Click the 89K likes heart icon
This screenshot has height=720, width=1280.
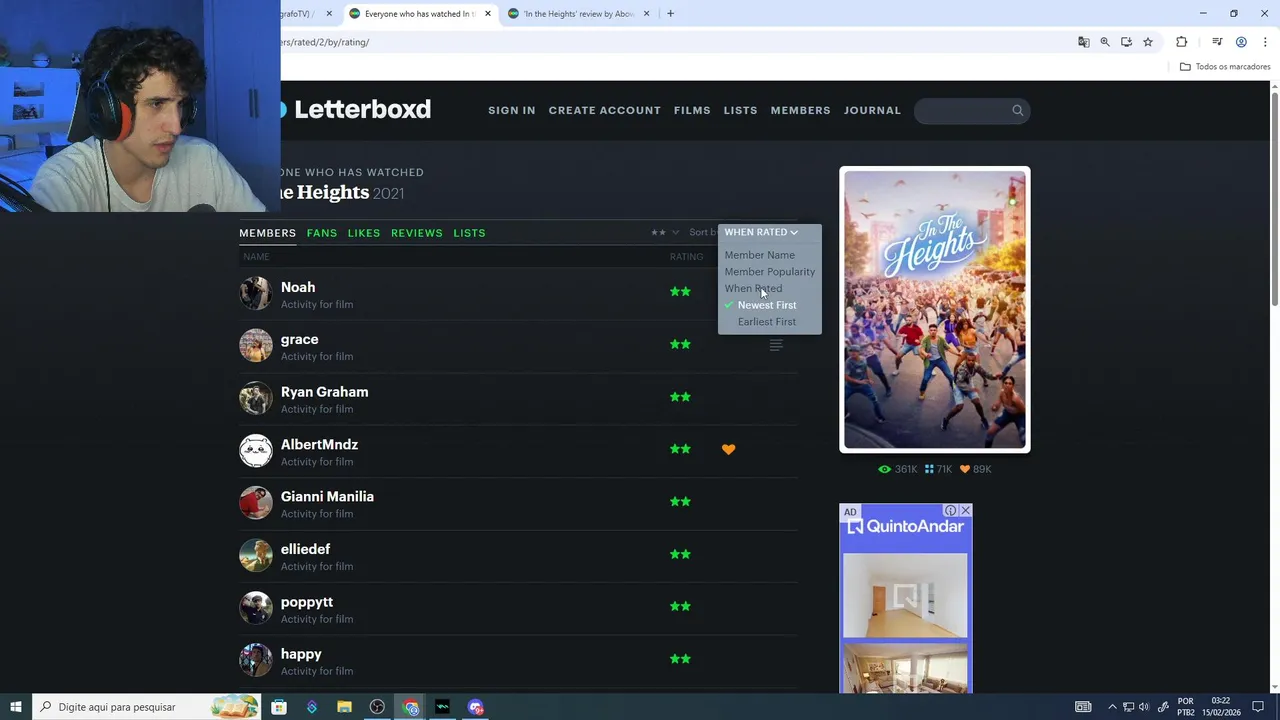[x=965, y=469]
